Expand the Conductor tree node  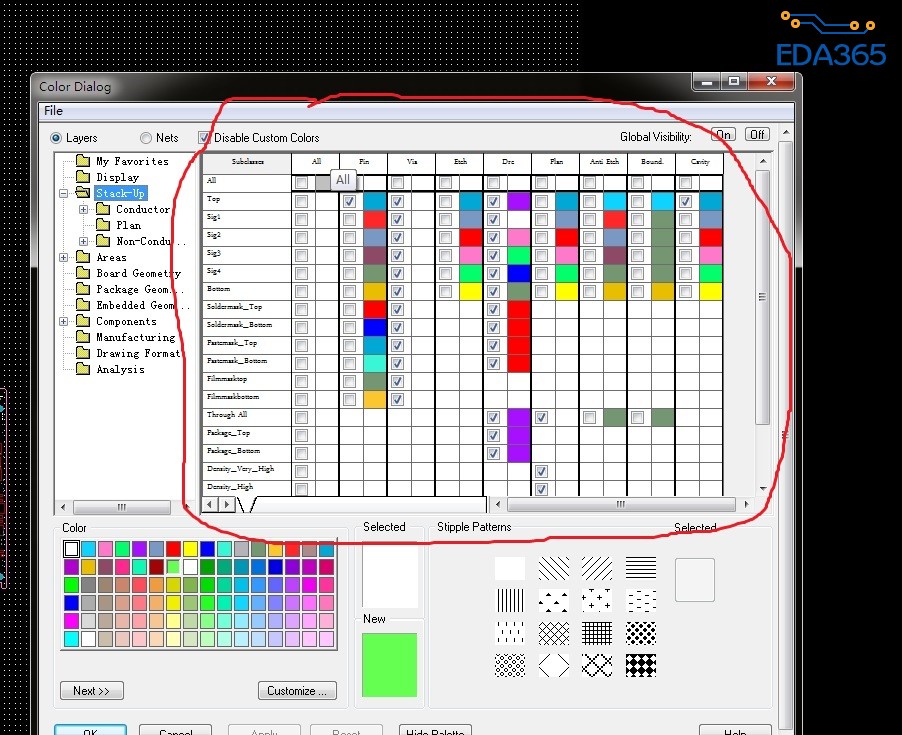coord(83,209)
